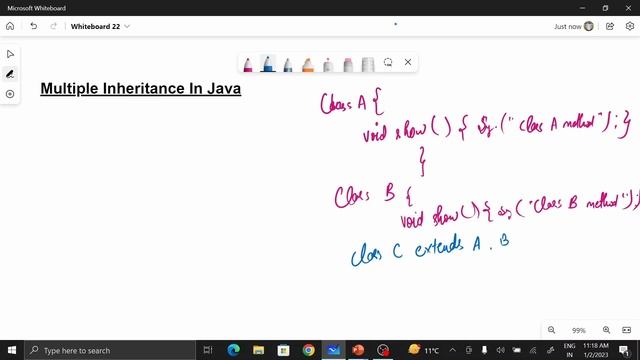Zoom in on the canvas
The width and height of the screenshot is (640, 360).
point(607,330)
